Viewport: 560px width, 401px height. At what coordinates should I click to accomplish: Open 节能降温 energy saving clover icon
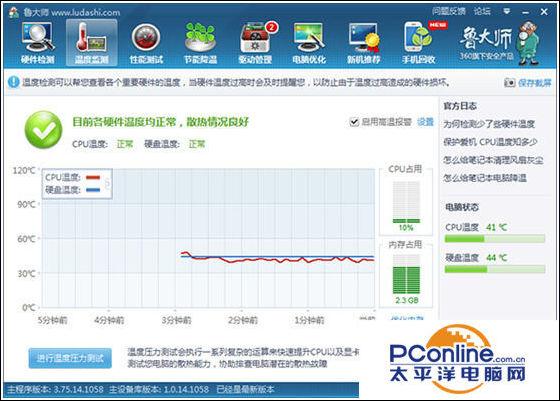coord(200,43)
